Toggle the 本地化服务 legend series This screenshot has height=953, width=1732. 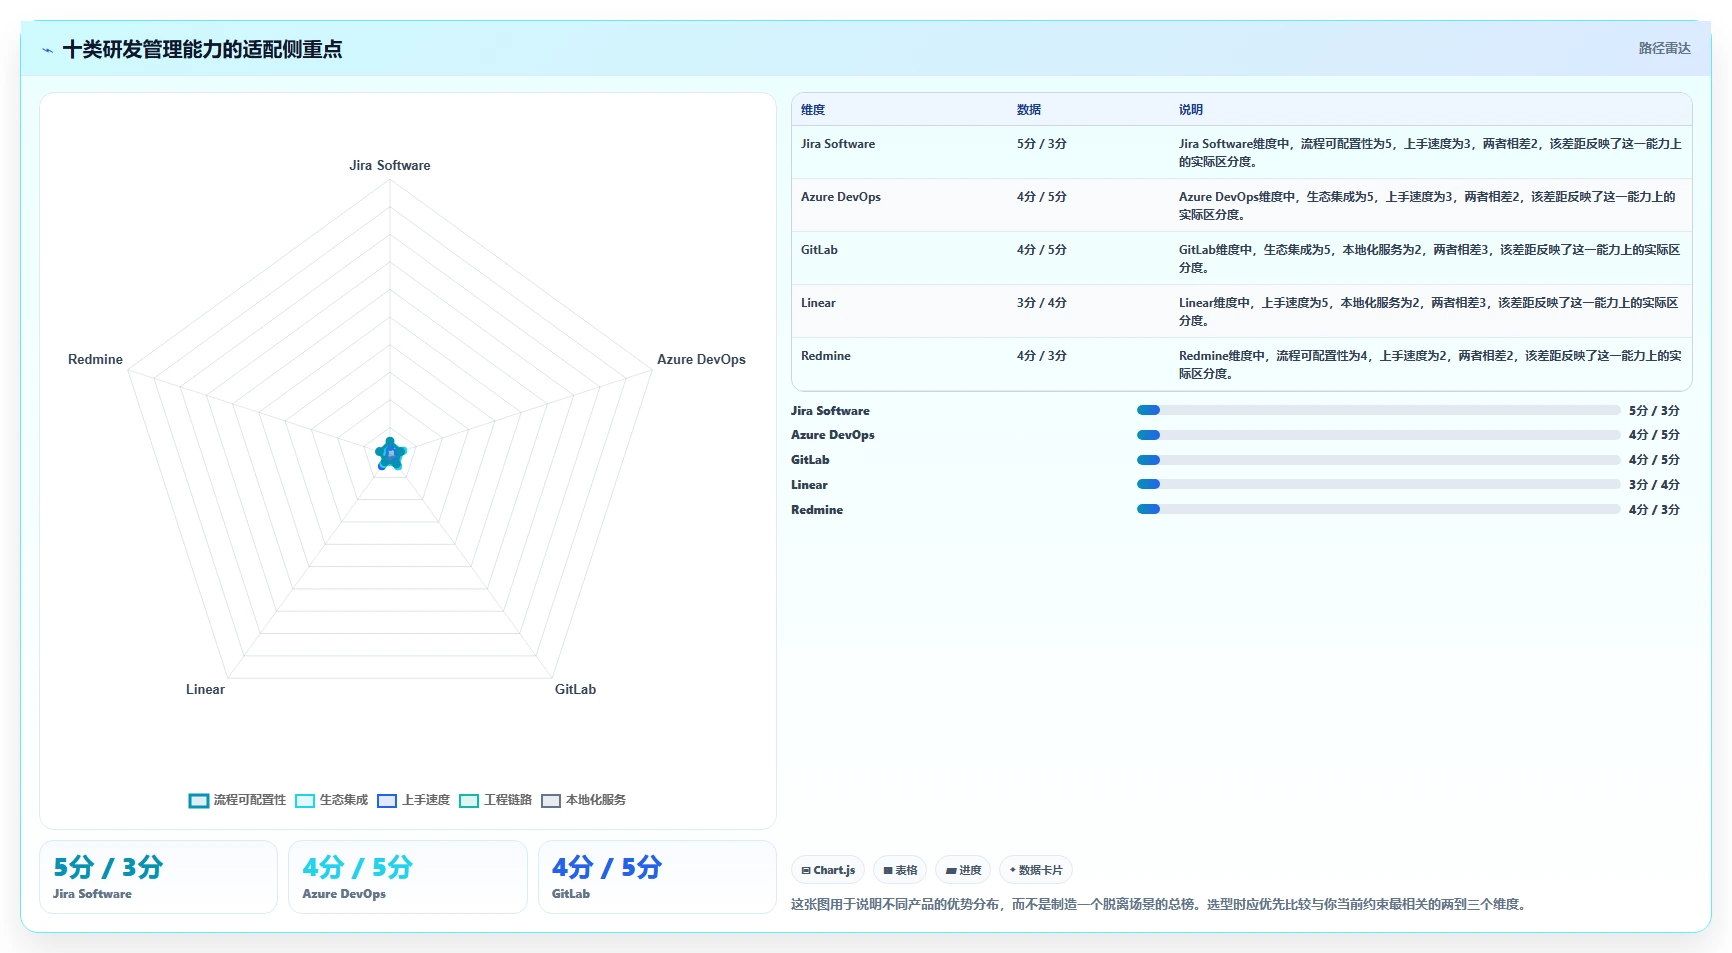tap(583, 800)
